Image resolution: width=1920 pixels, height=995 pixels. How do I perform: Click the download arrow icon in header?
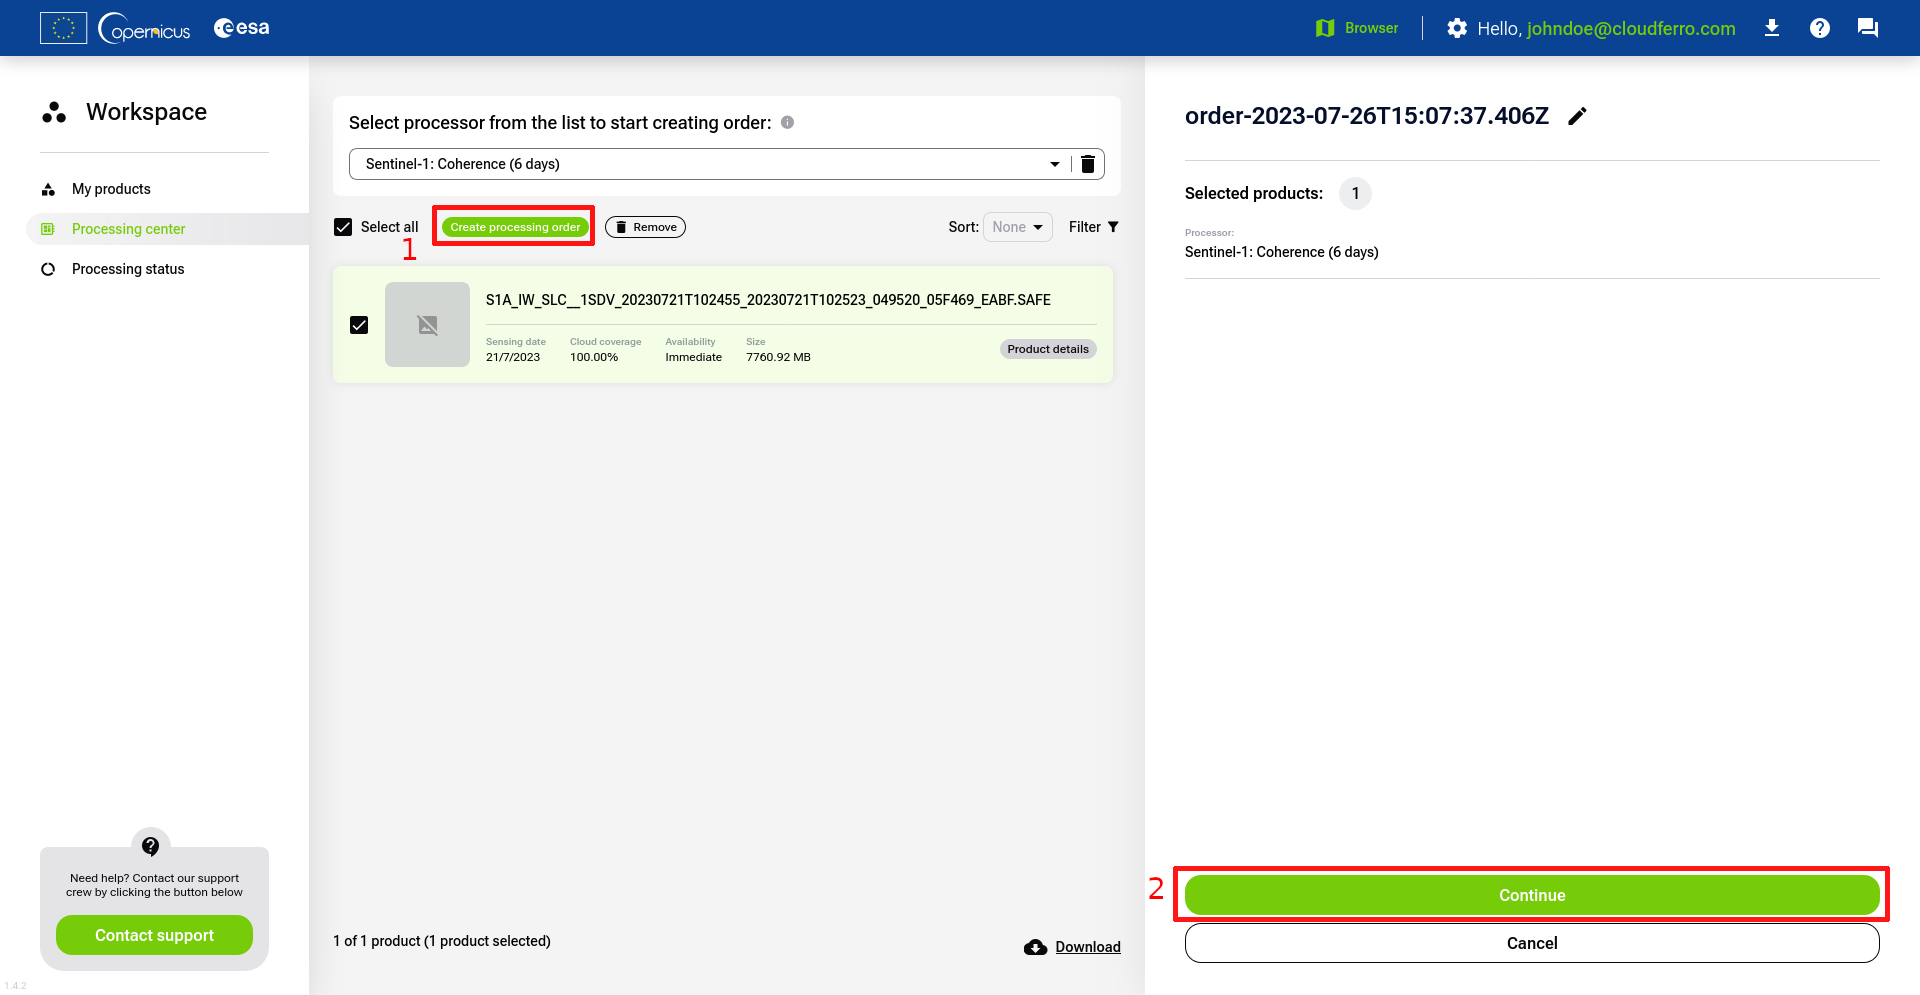click(x=1772, y=28)
